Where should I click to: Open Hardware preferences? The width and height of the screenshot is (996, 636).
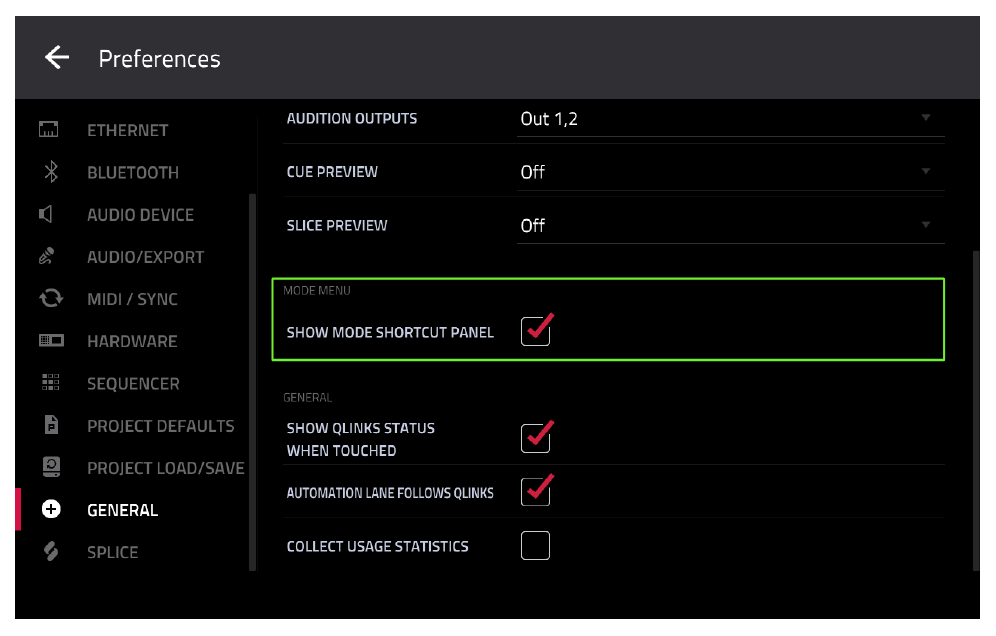[132, 341]
